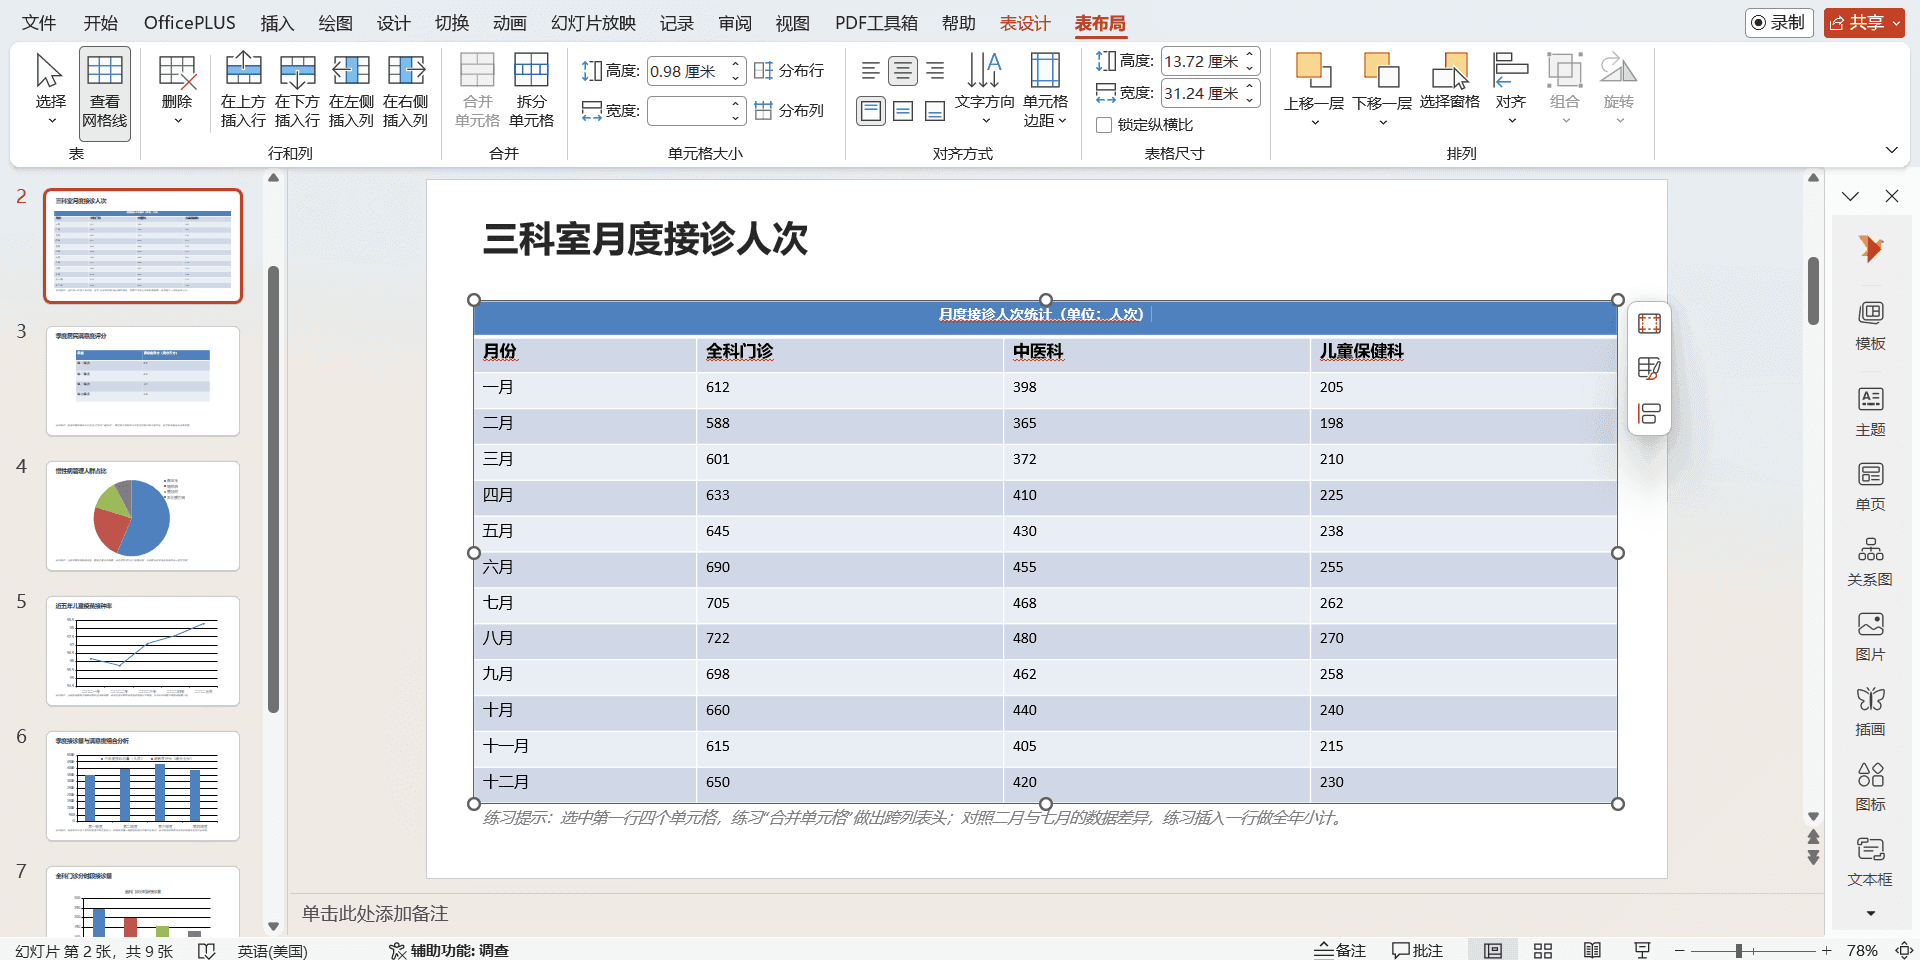Open the 主题 themes panel

coord(1870,411)
